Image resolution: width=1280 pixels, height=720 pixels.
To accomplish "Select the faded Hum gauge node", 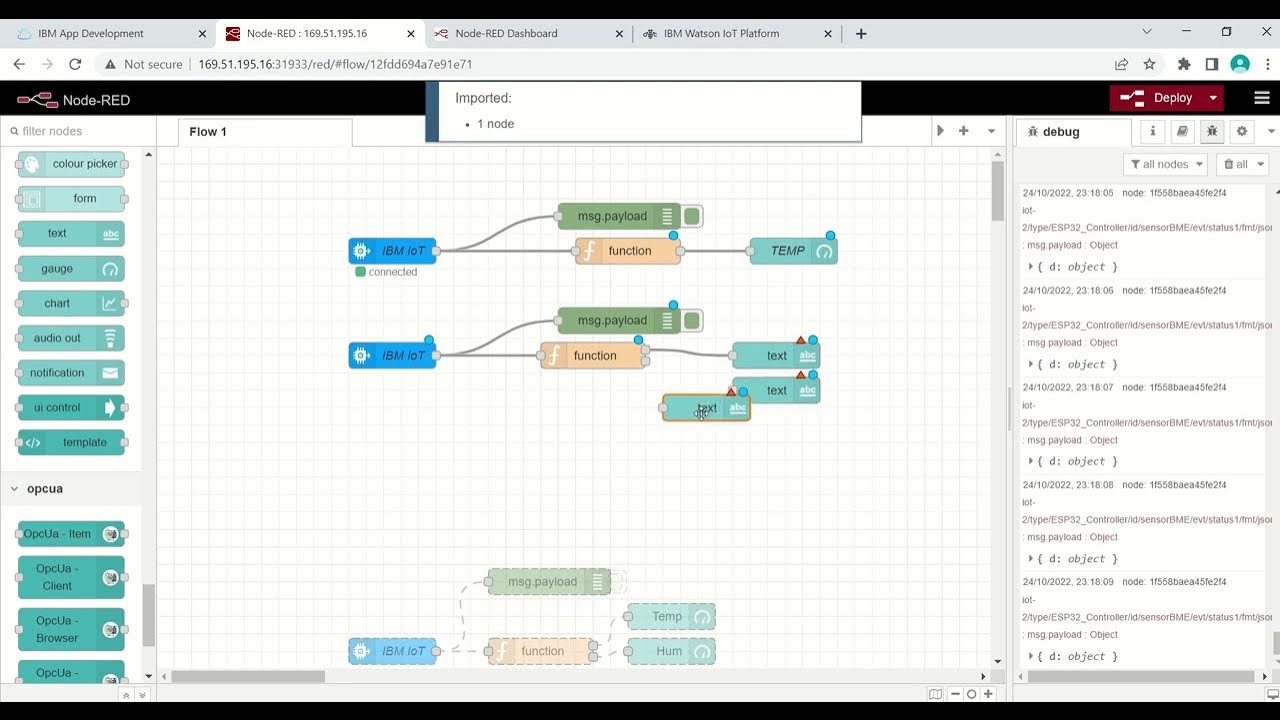I will coord(671,651).
